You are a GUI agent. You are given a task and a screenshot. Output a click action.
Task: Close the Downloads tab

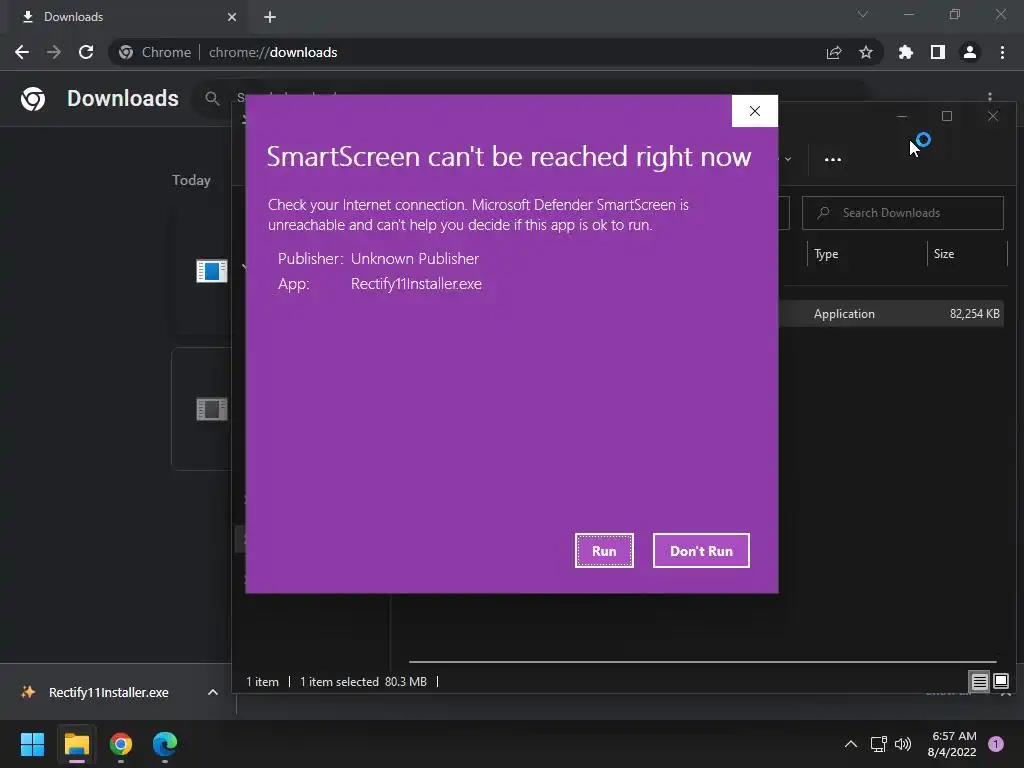pyautogui.click(x=232, y=17)
